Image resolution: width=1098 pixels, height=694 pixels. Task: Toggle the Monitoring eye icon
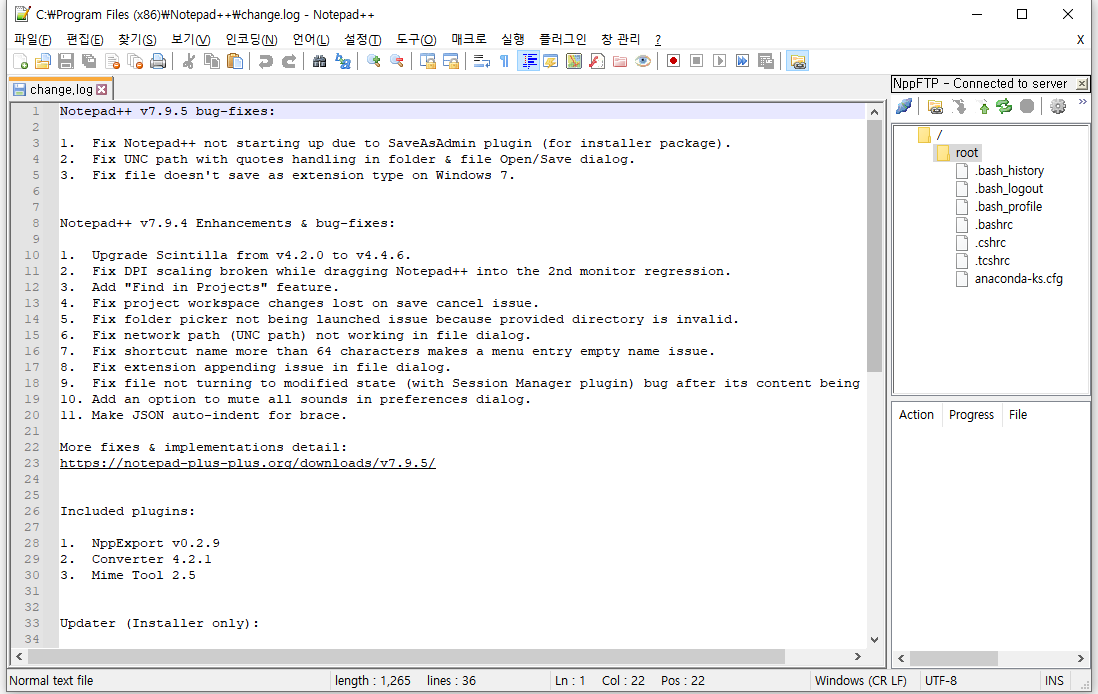click(643, 62)
